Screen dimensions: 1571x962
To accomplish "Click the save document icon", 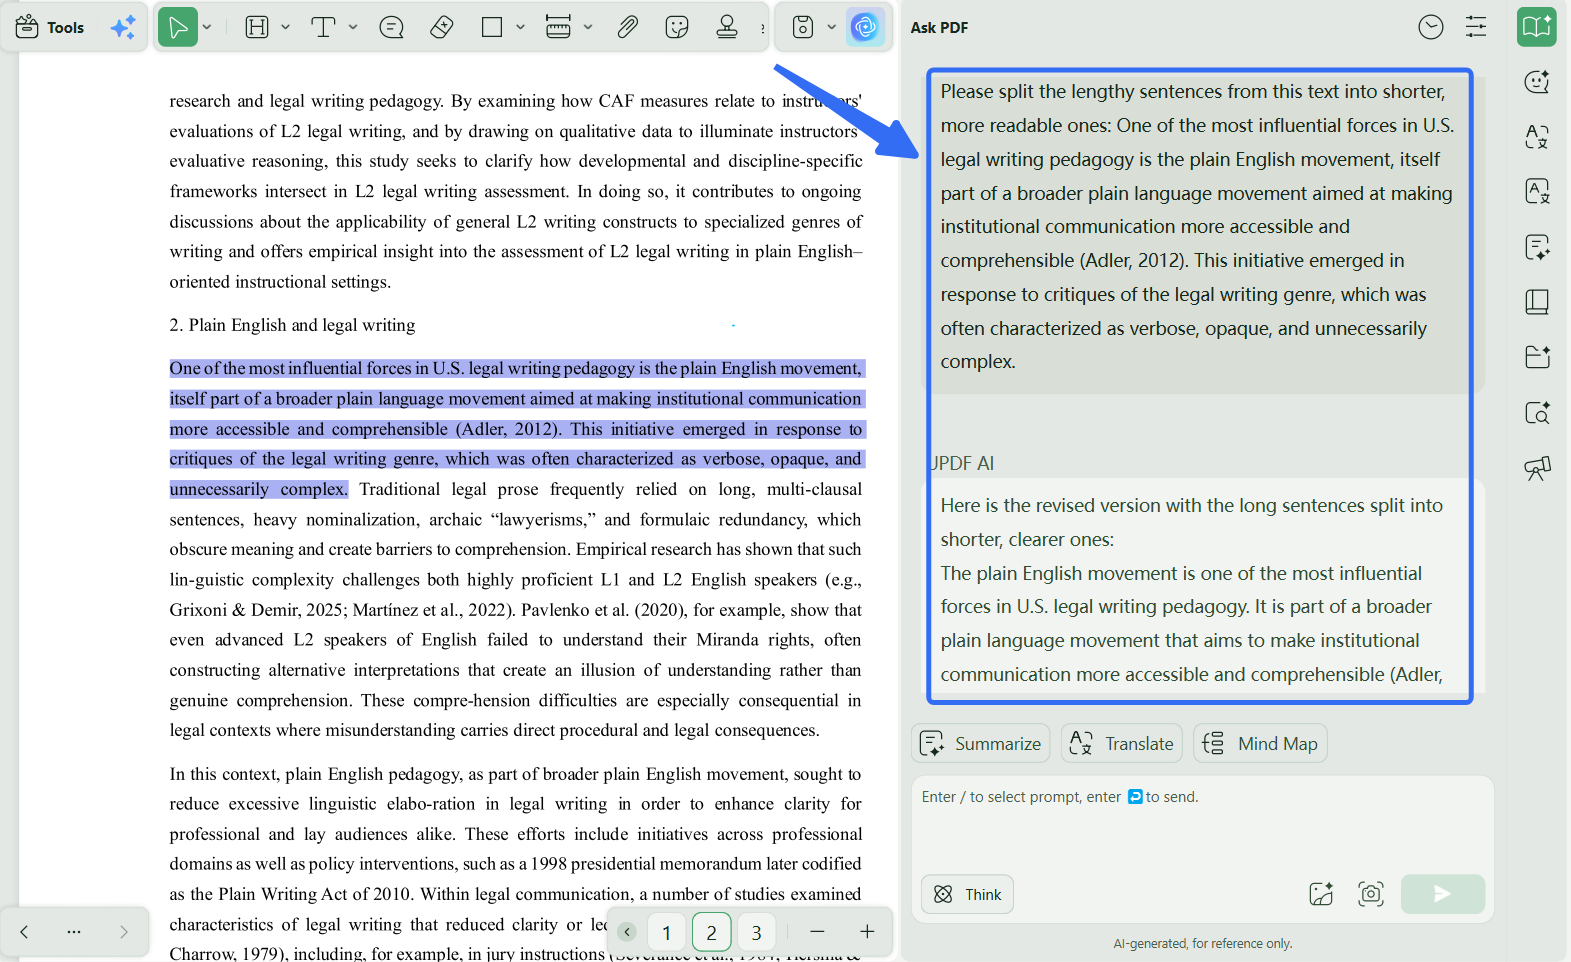I will pyautogui.click(x=803, y=27).
